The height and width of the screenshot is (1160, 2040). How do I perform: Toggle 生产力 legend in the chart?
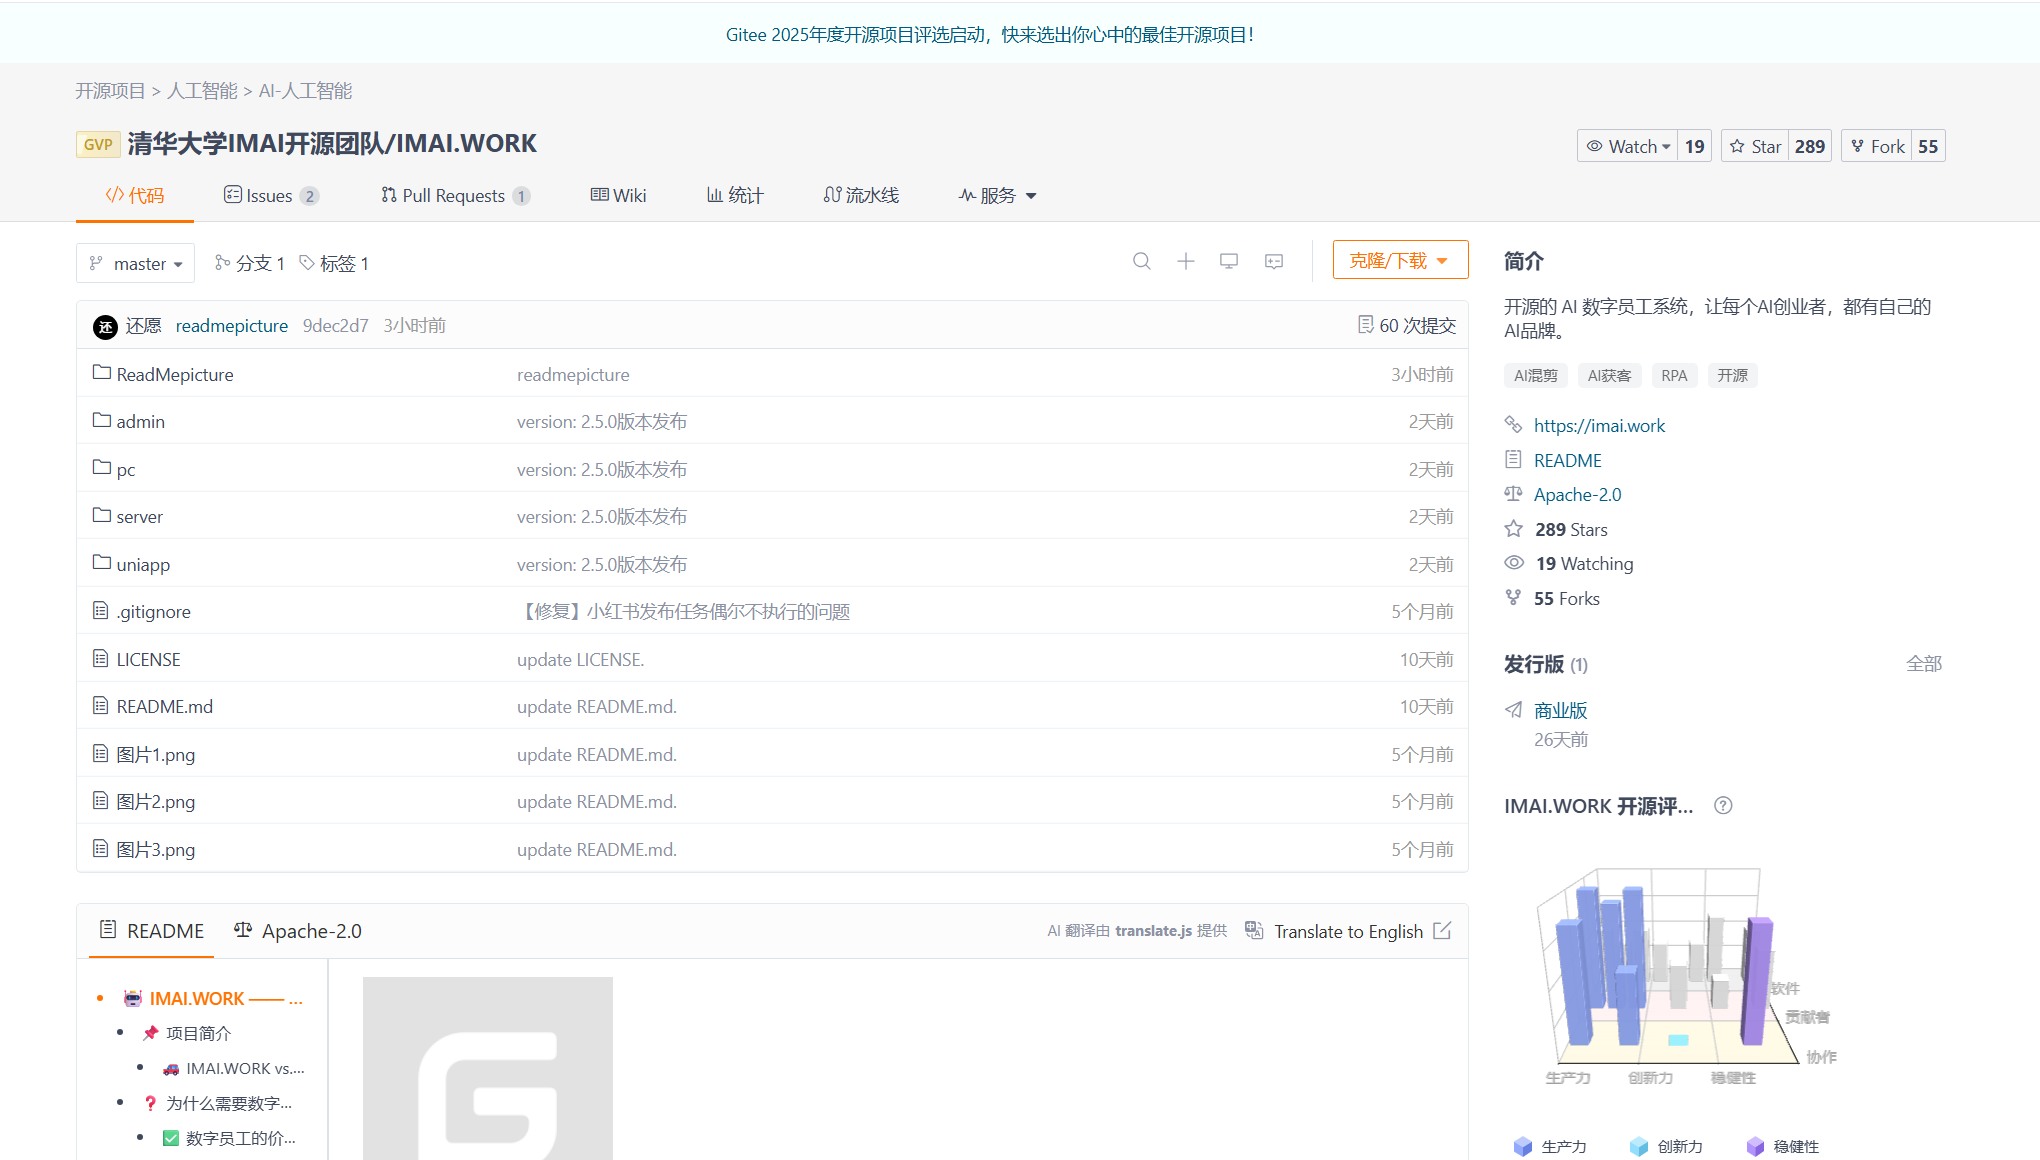pos(1551,1146)
